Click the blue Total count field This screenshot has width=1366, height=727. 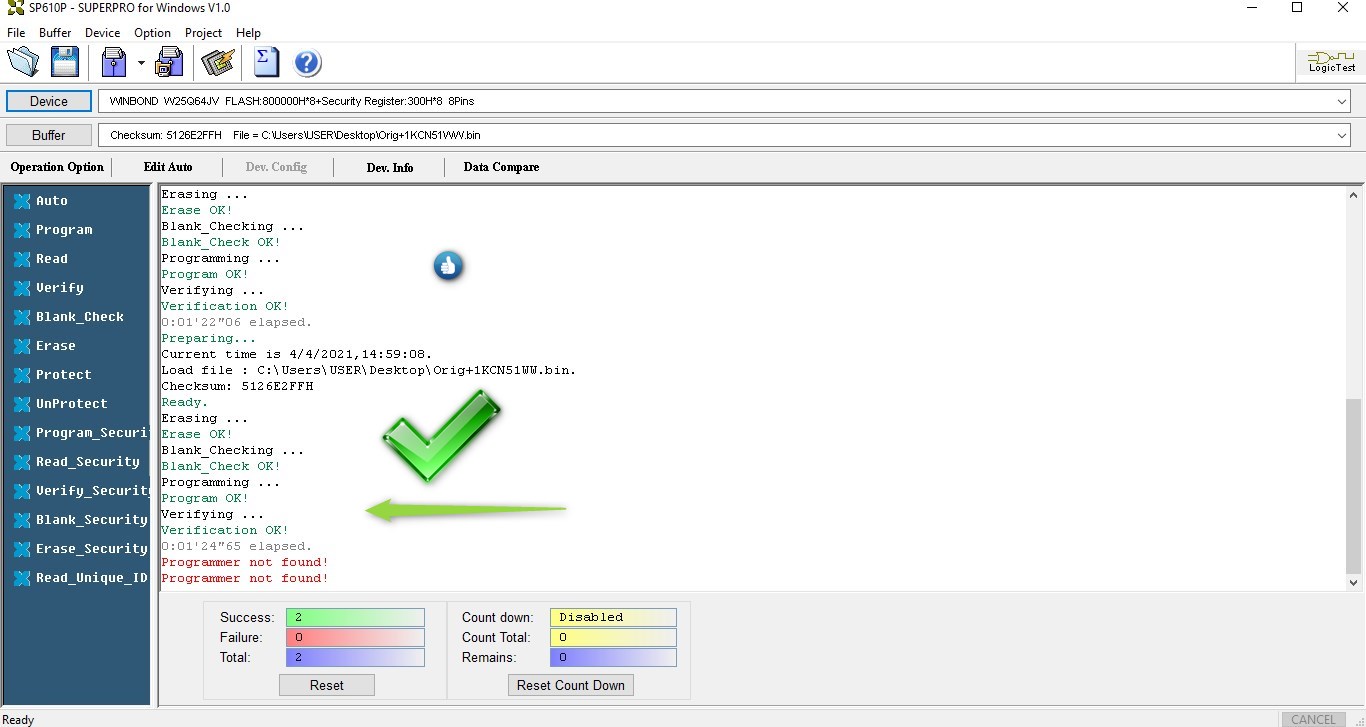click(x=355, y=657)
